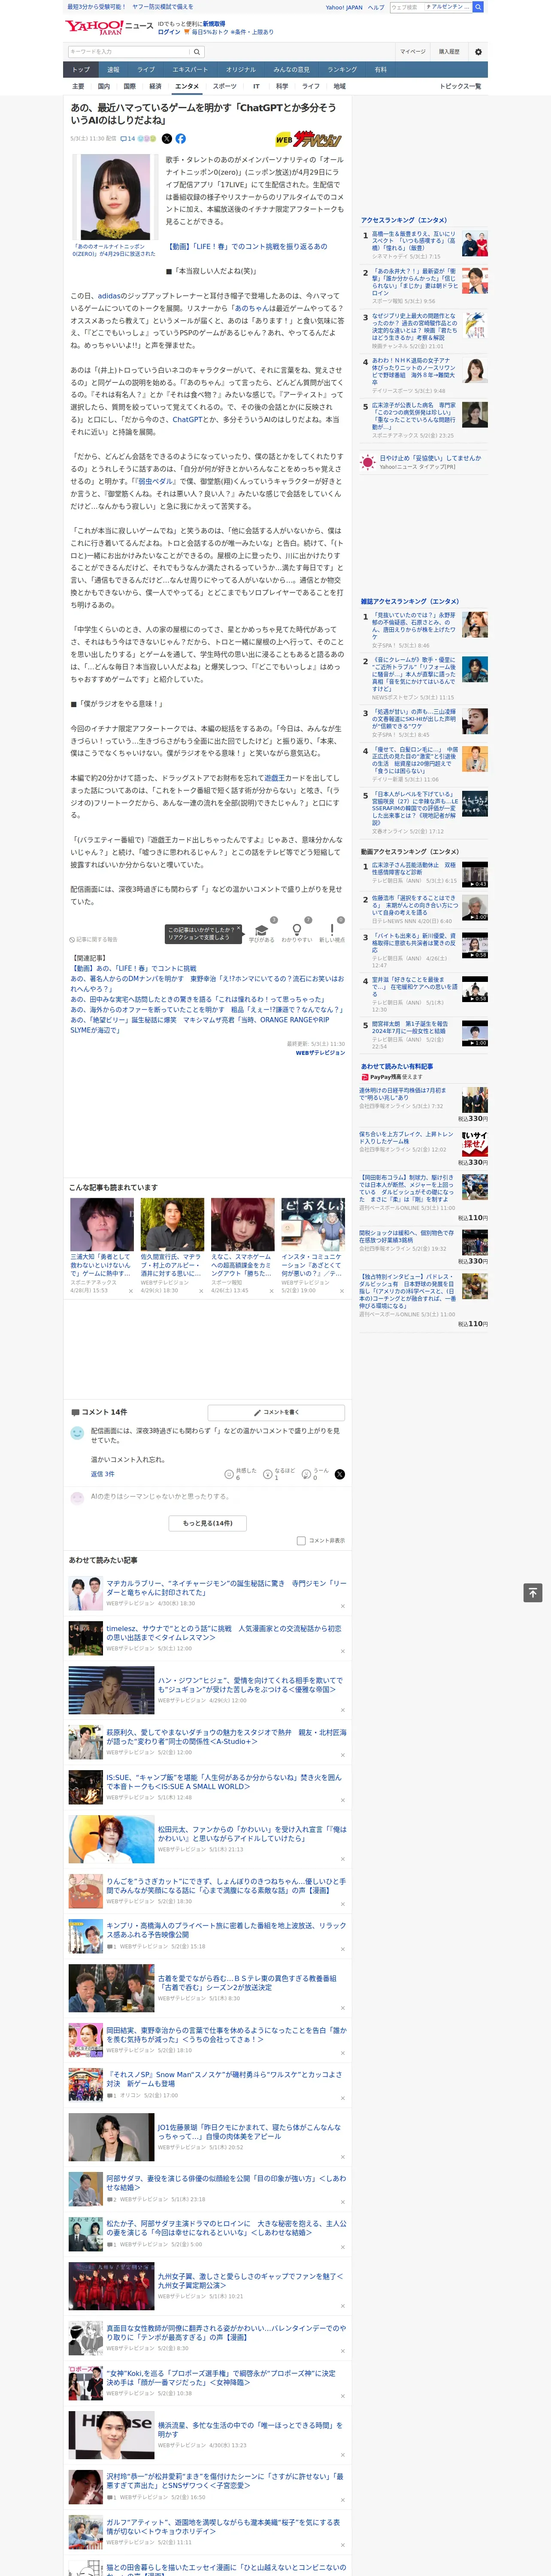The width and height of the screenshot is (551, 2576).
Task: Click the PayPay icon in paid articles header
Action: point(365,1077)
